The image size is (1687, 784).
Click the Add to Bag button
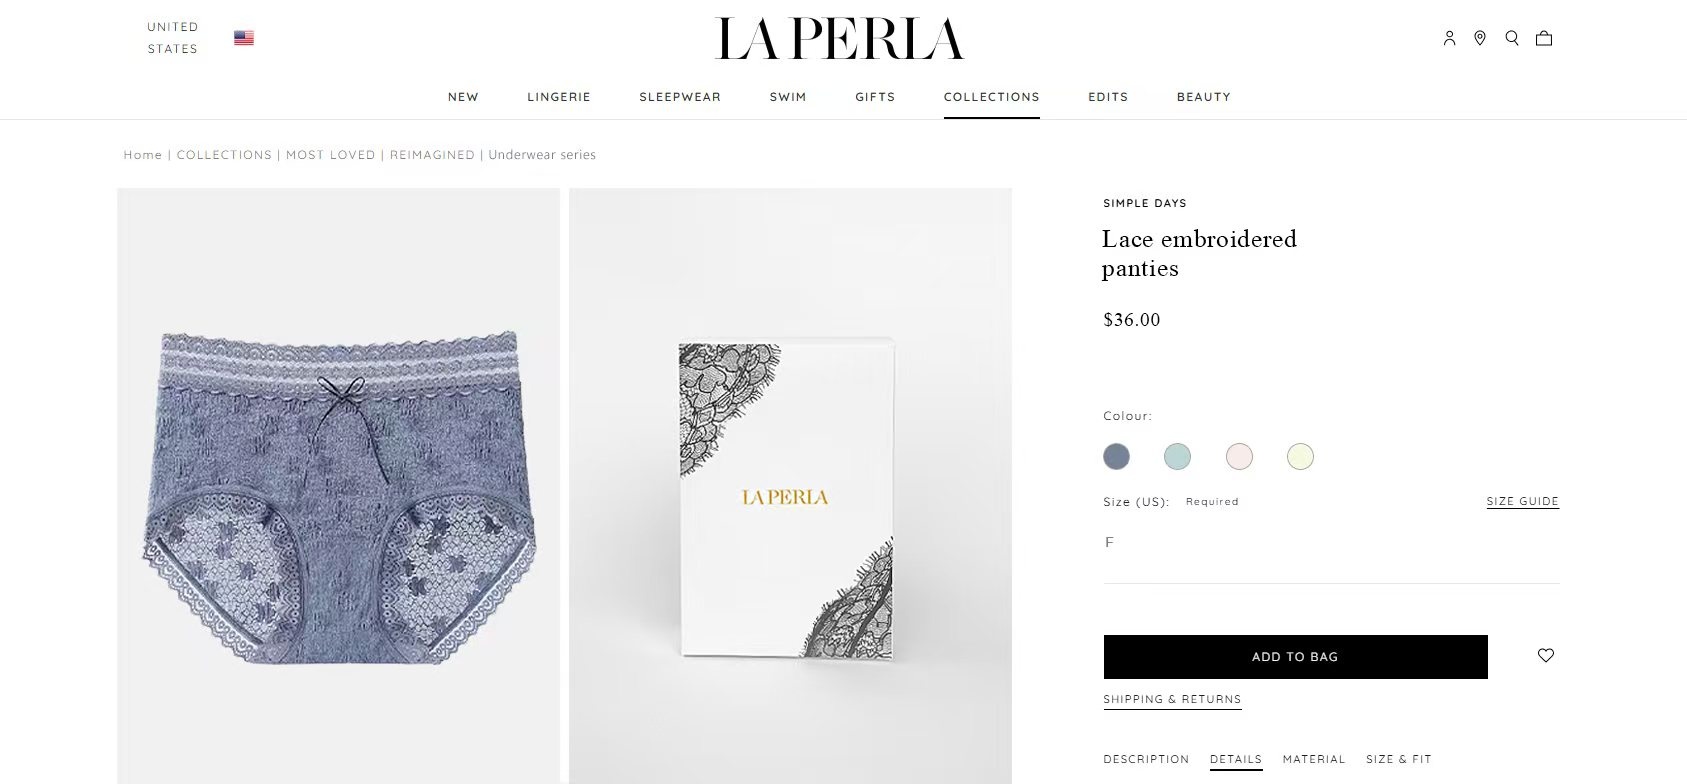(1295, 657)
